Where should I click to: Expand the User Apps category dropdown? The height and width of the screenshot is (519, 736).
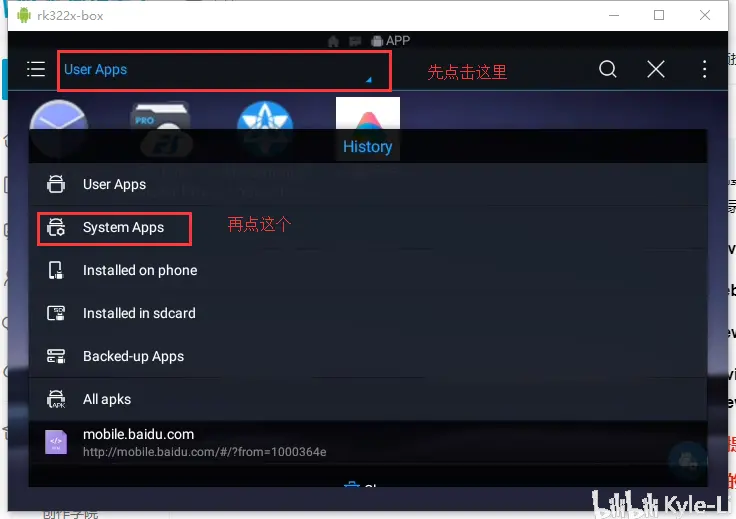pos(224,70)
